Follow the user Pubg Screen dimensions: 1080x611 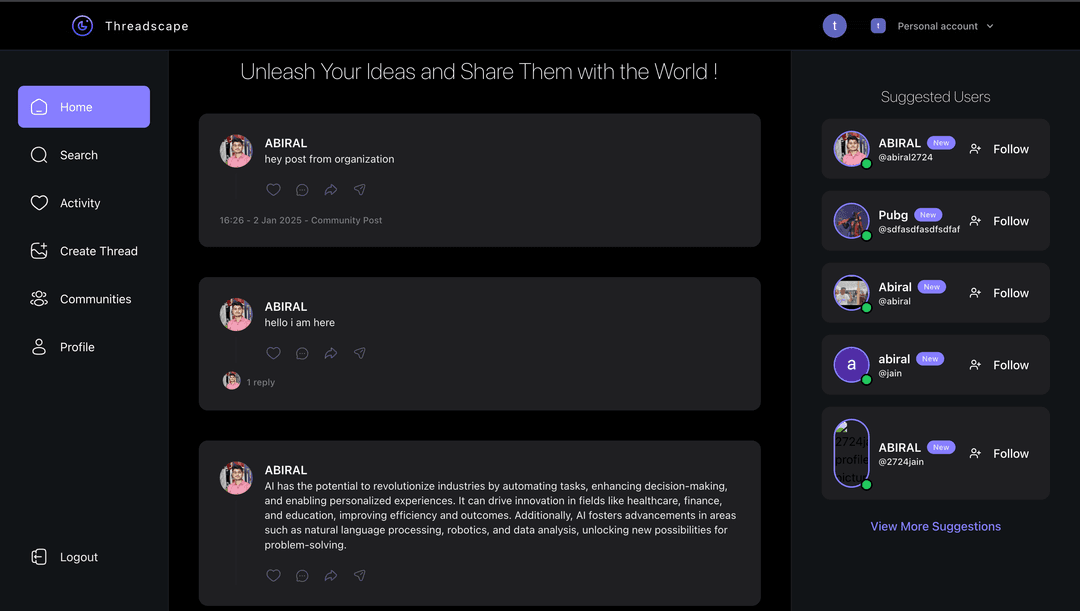(999, 221)
